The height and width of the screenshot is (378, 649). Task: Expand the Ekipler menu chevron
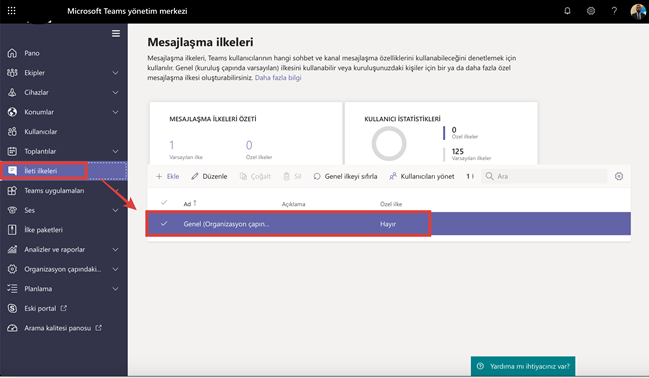click(x=115, y=73)
